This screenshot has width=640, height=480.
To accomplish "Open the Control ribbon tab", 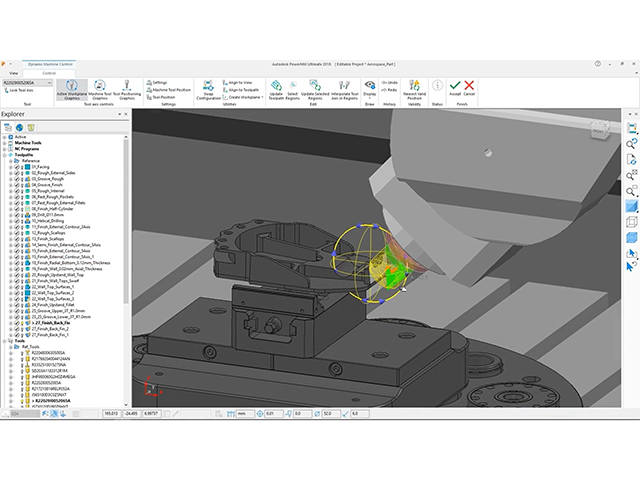I will 47,72.
